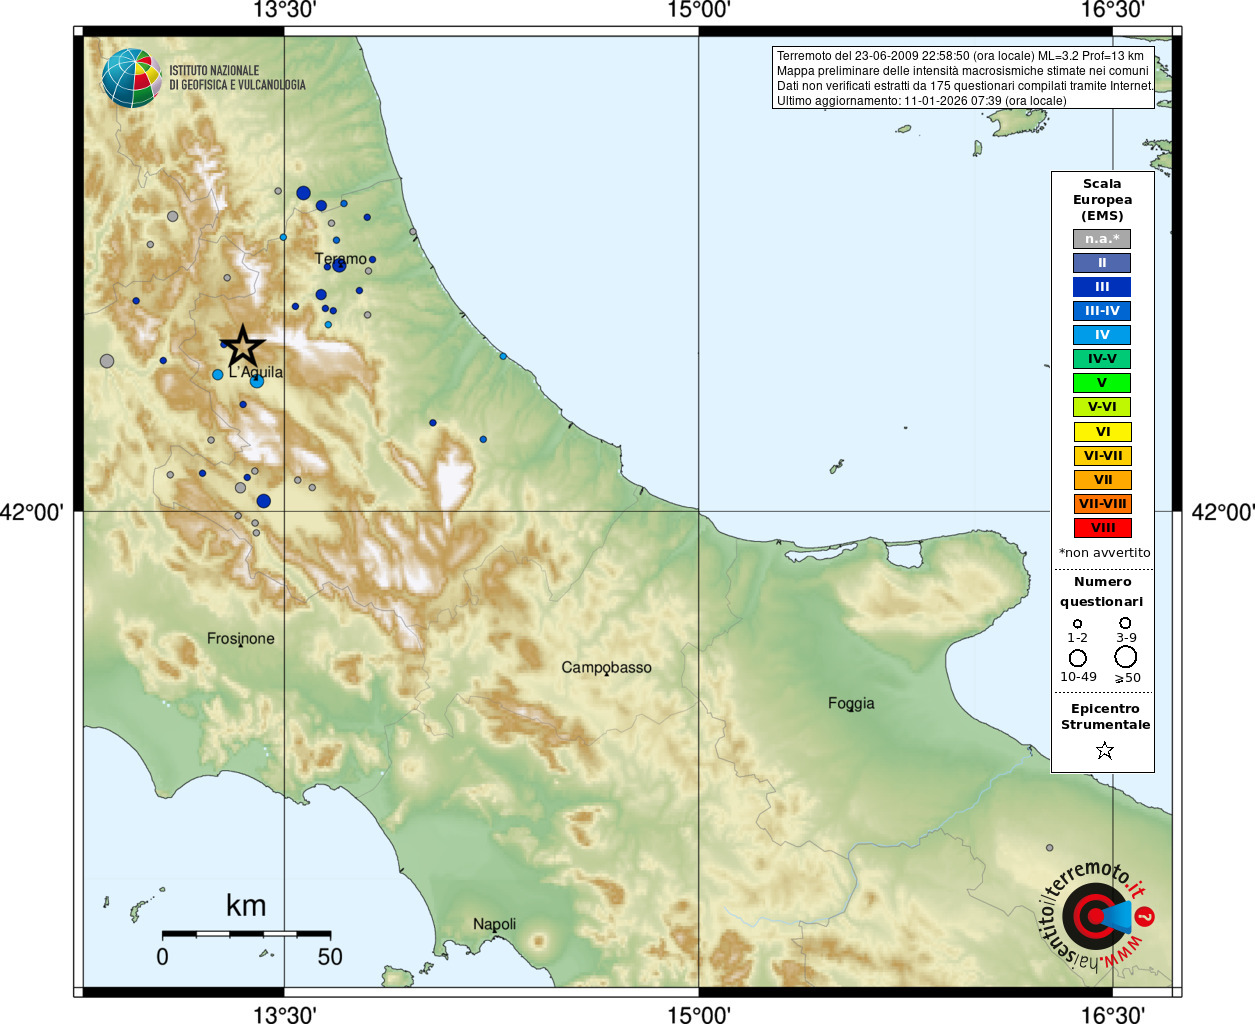Screen dimensions: 1255x1024
Task: Select the gray n.a. legend swatch
Action: pyautogui.click(x=1102, y=239)
